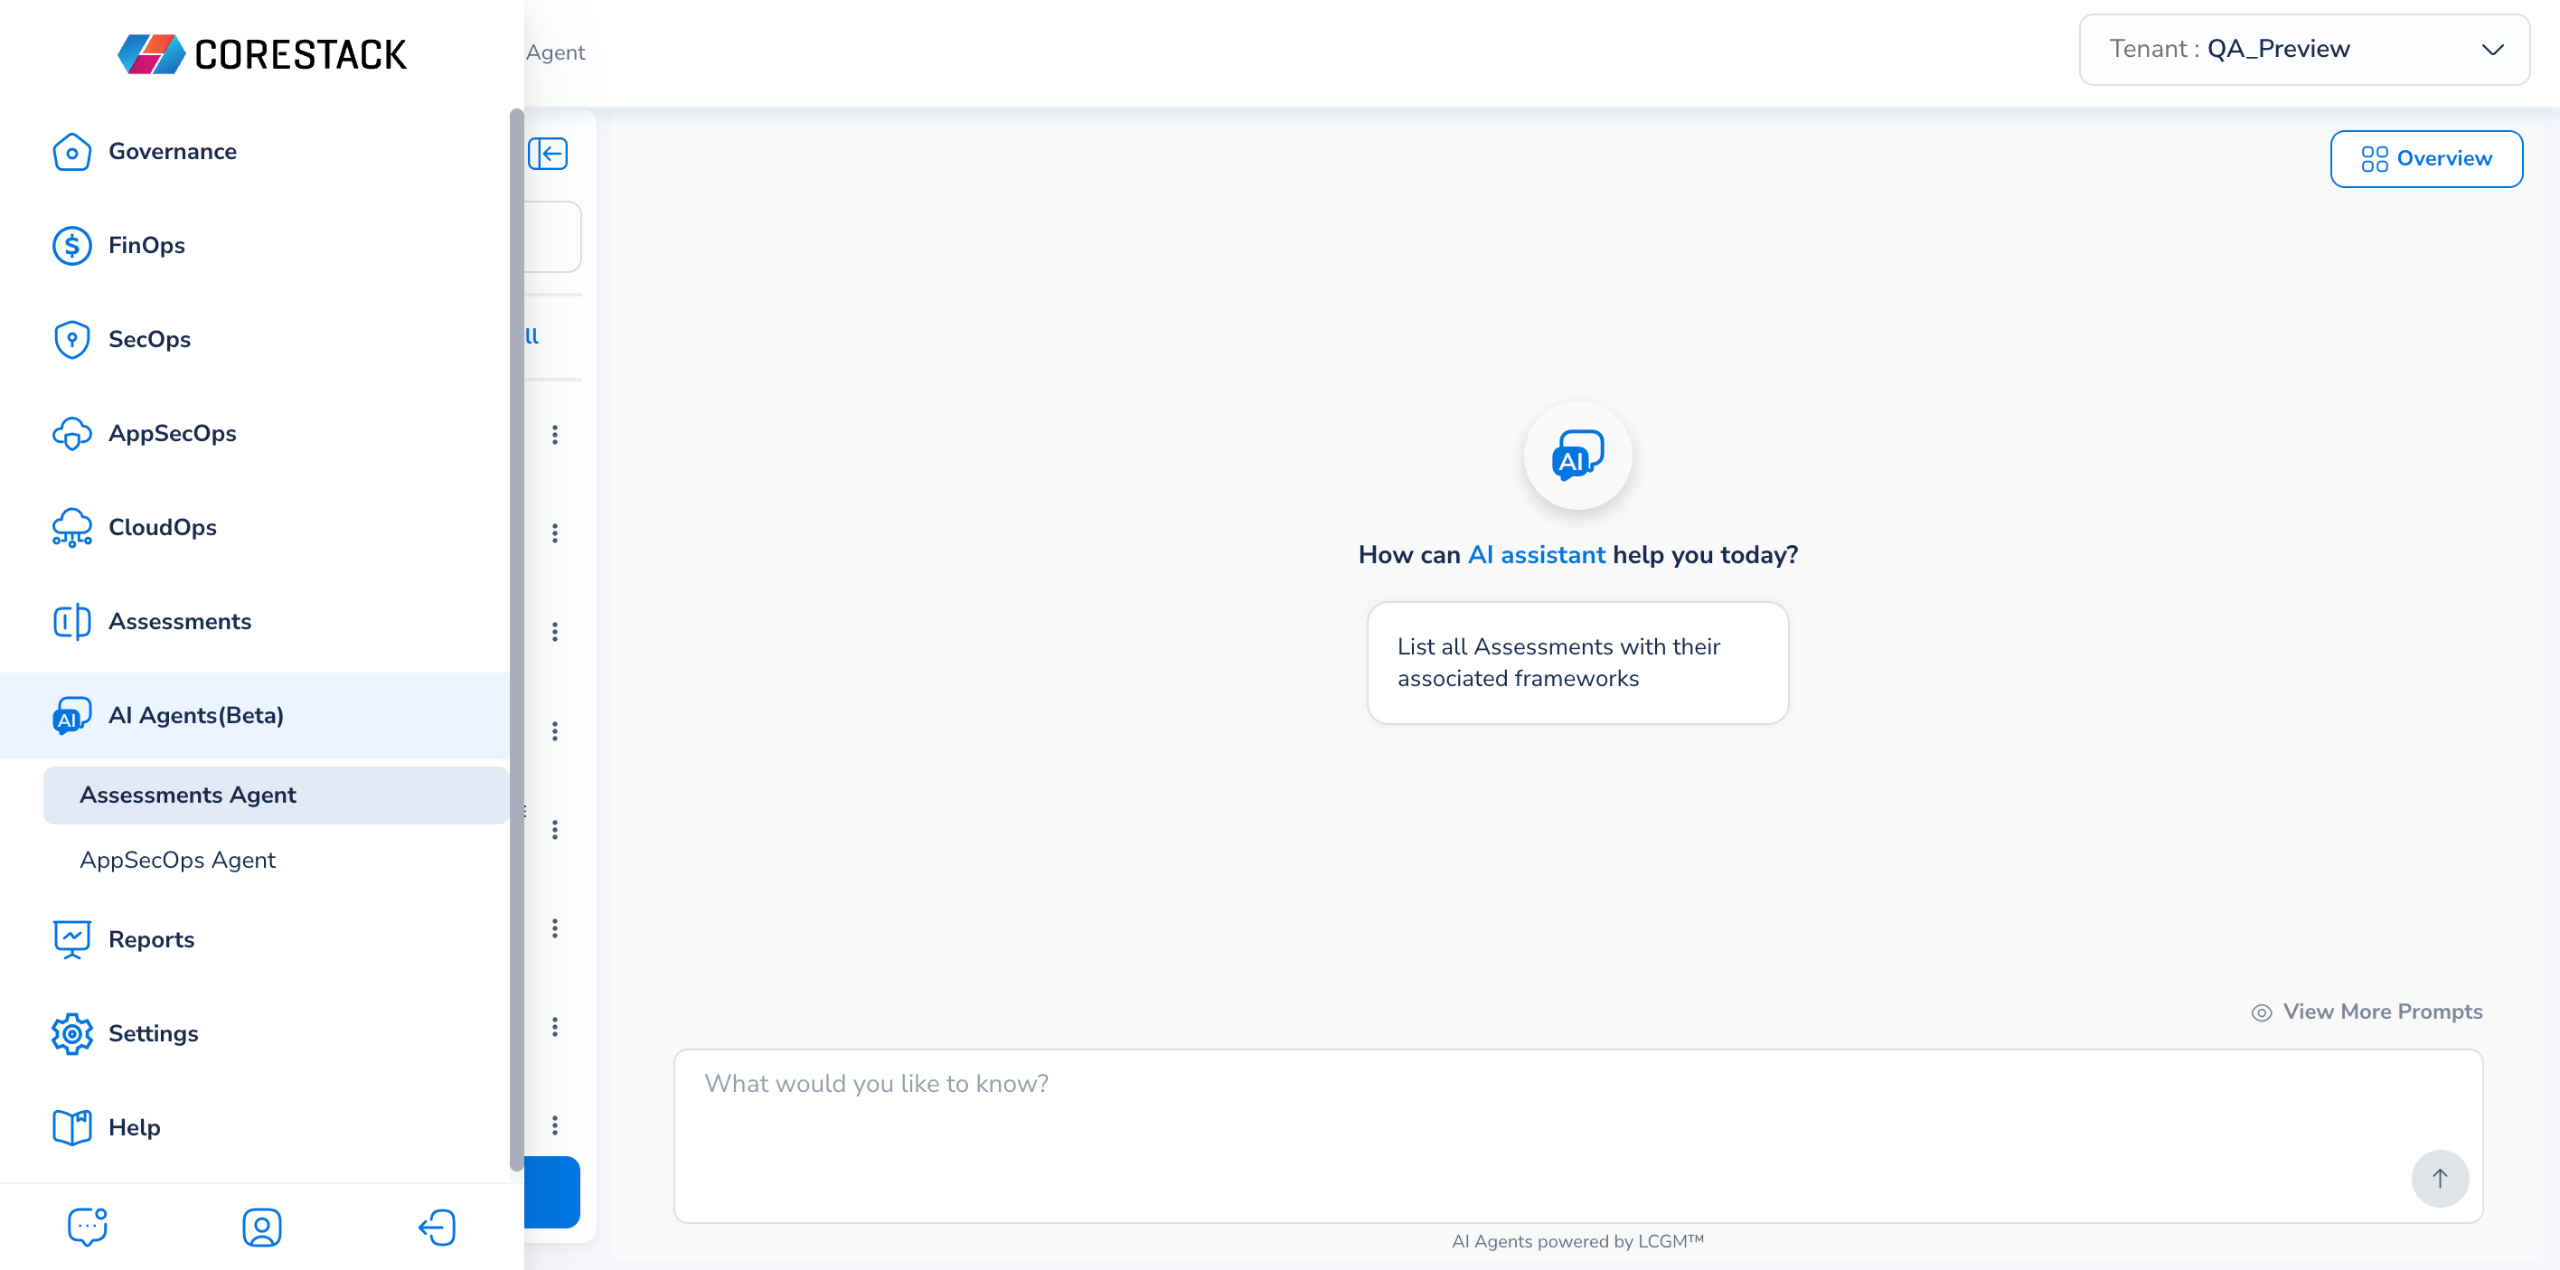
Task: Open the first chat's three-dot menu
Action: [x=555, y=435]
